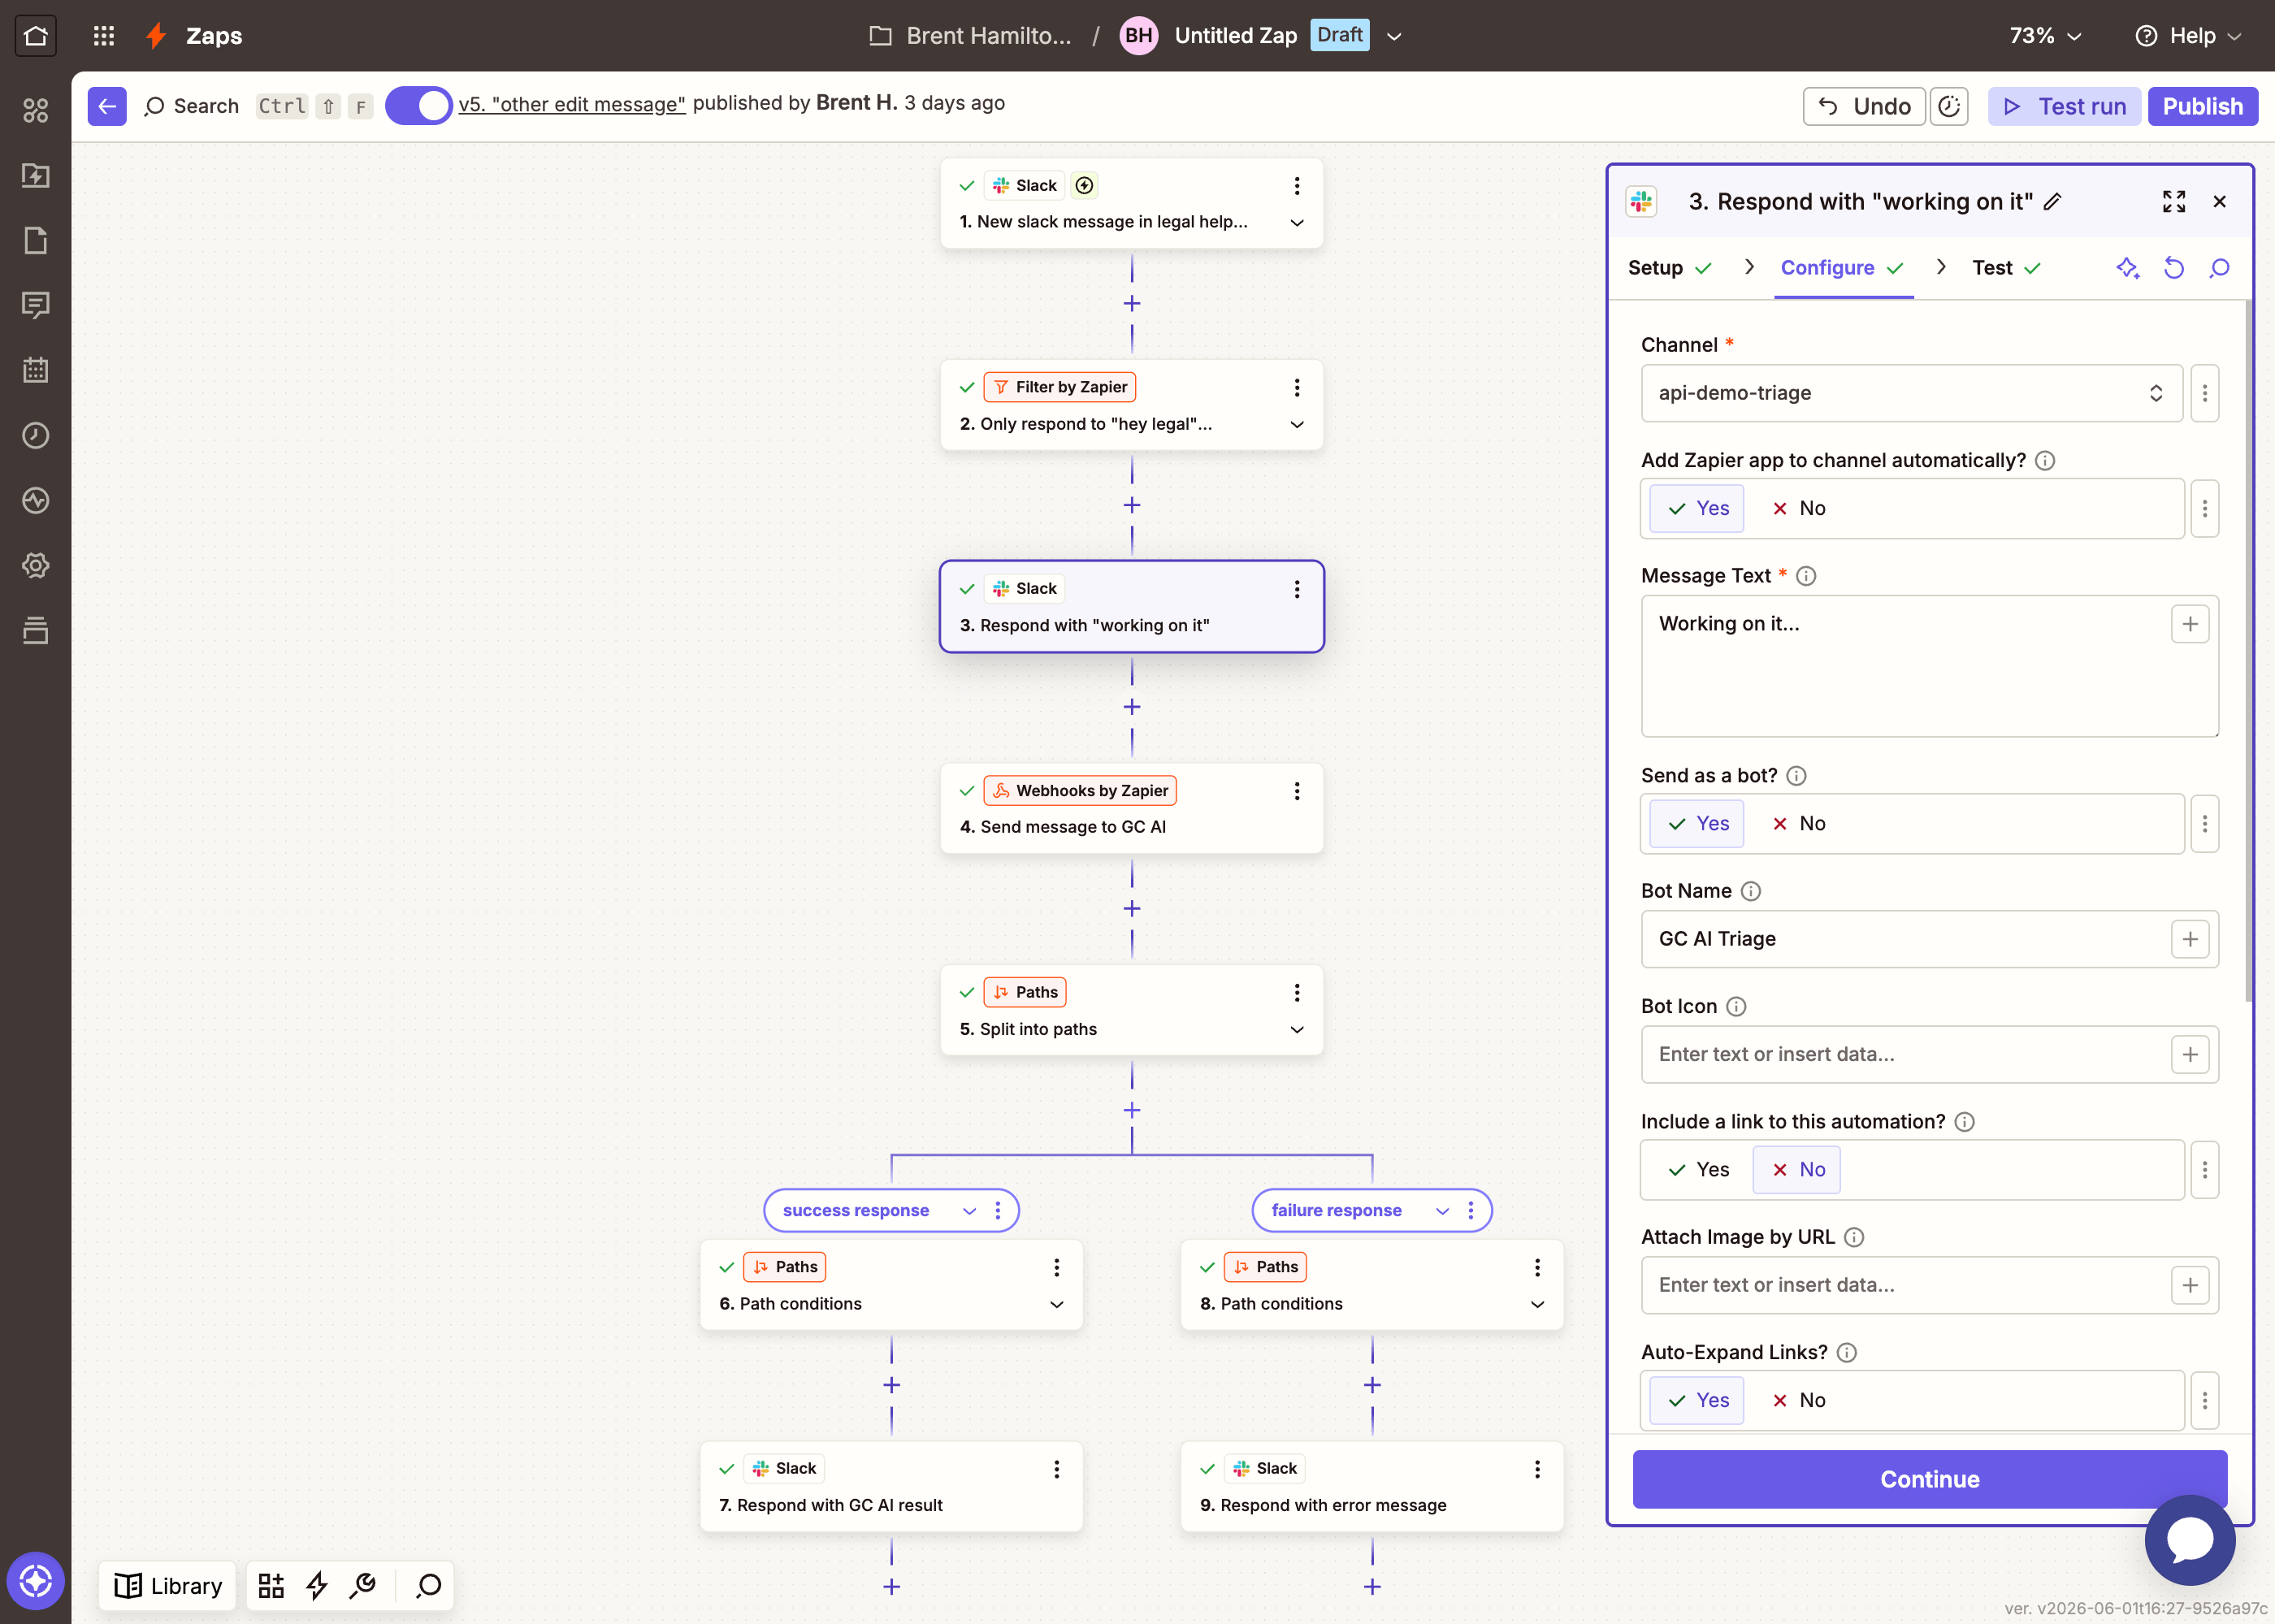This screenshot has width=2275, height=1624.
Task: Click the Attach Image by URL field
Action: pos(1929,1285)
